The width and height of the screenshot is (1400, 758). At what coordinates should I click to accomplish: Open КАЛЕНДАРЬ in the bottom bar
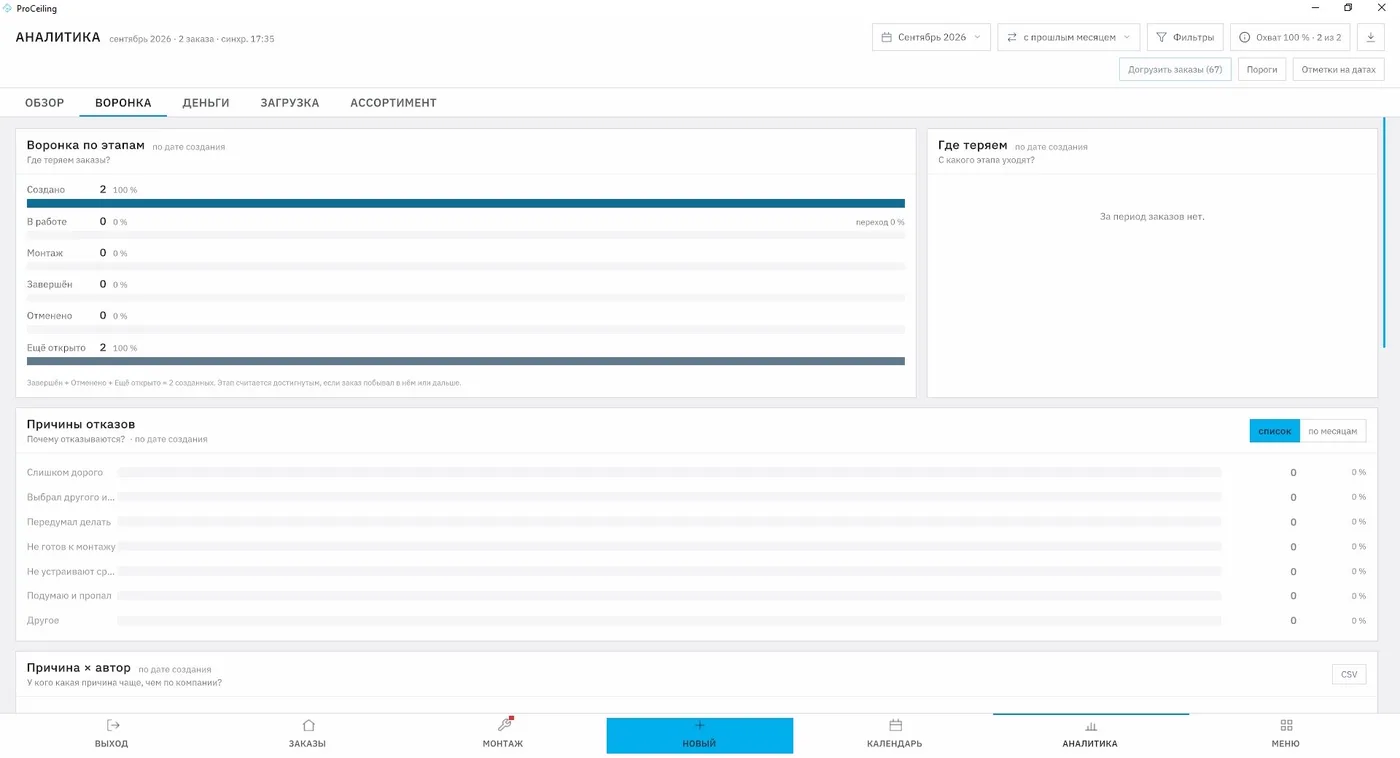pyautogui.click(x=895, y=735)
